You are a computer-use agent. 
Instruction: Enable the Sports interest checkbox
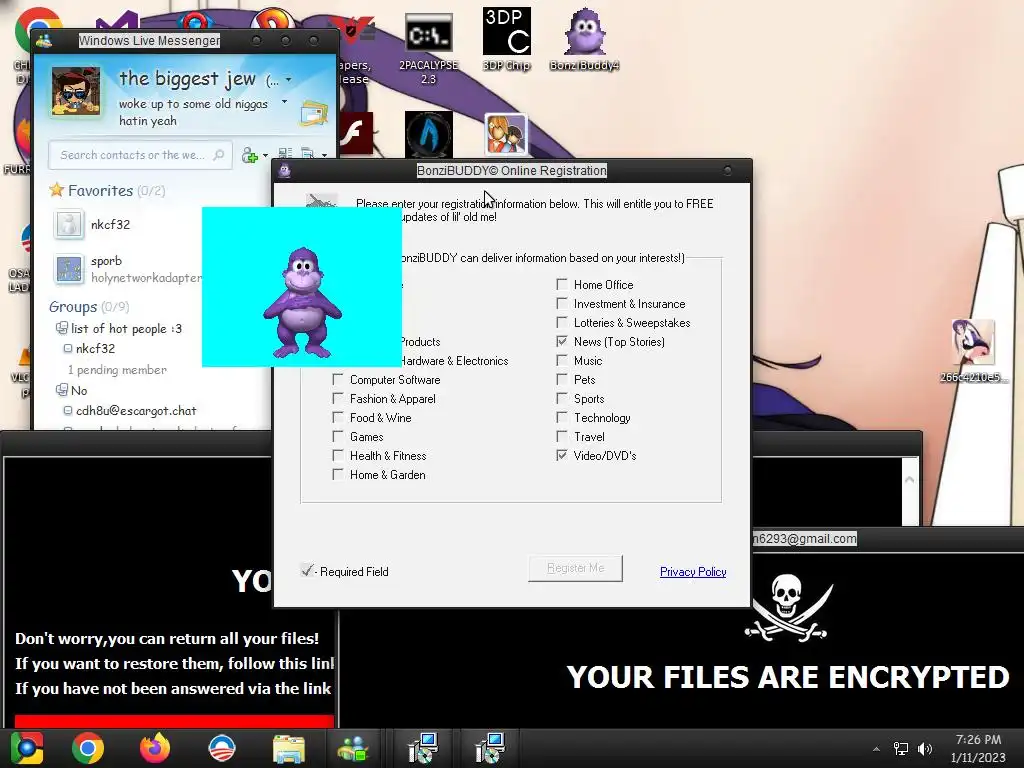coord(562,398)
